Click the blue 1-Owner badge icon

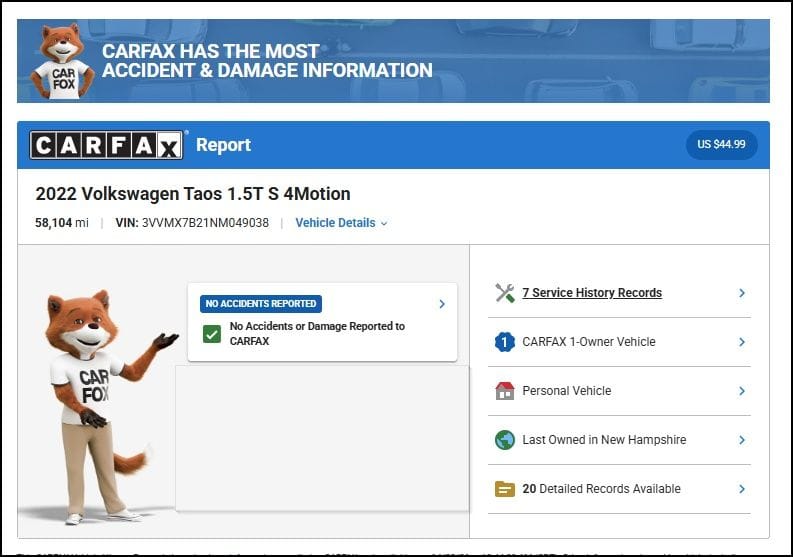point(505,342)
